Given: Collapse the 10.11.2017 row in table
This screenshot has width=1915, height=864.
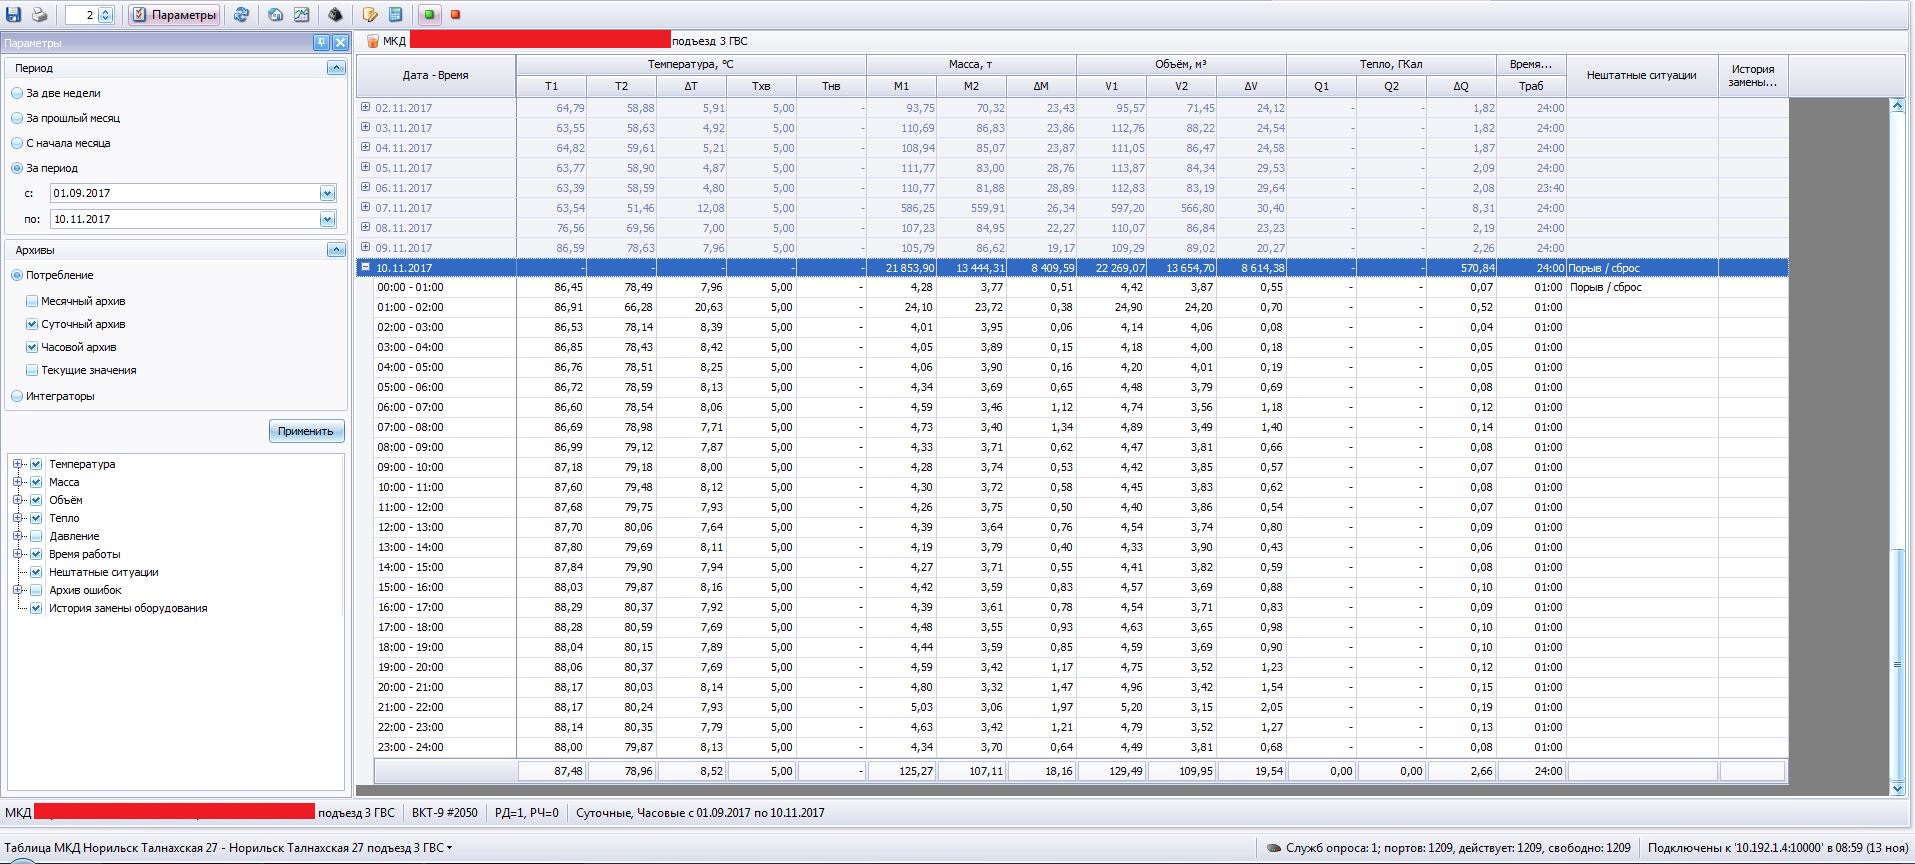Looking at the screenshot, I should 365,267.
